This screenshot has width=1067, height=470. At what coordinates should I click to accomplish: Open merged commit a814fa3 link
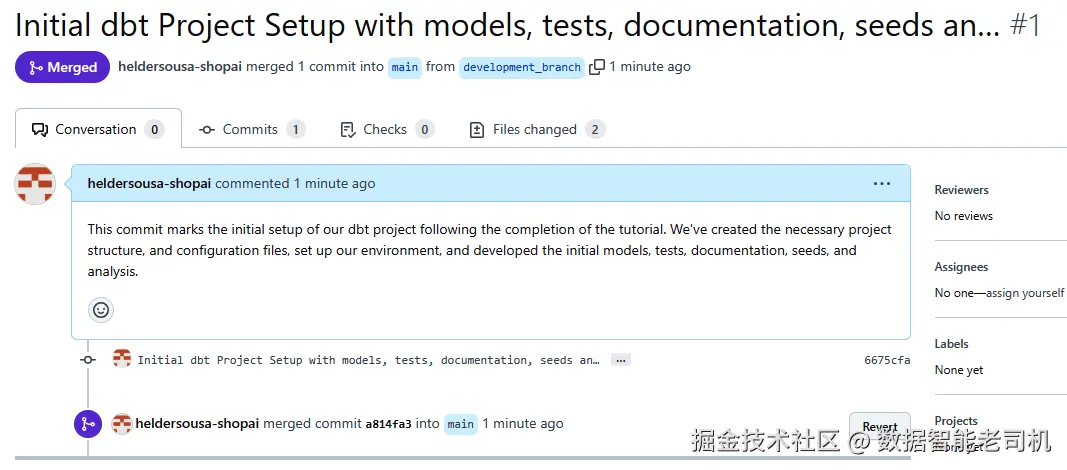[x=389, y=424]
